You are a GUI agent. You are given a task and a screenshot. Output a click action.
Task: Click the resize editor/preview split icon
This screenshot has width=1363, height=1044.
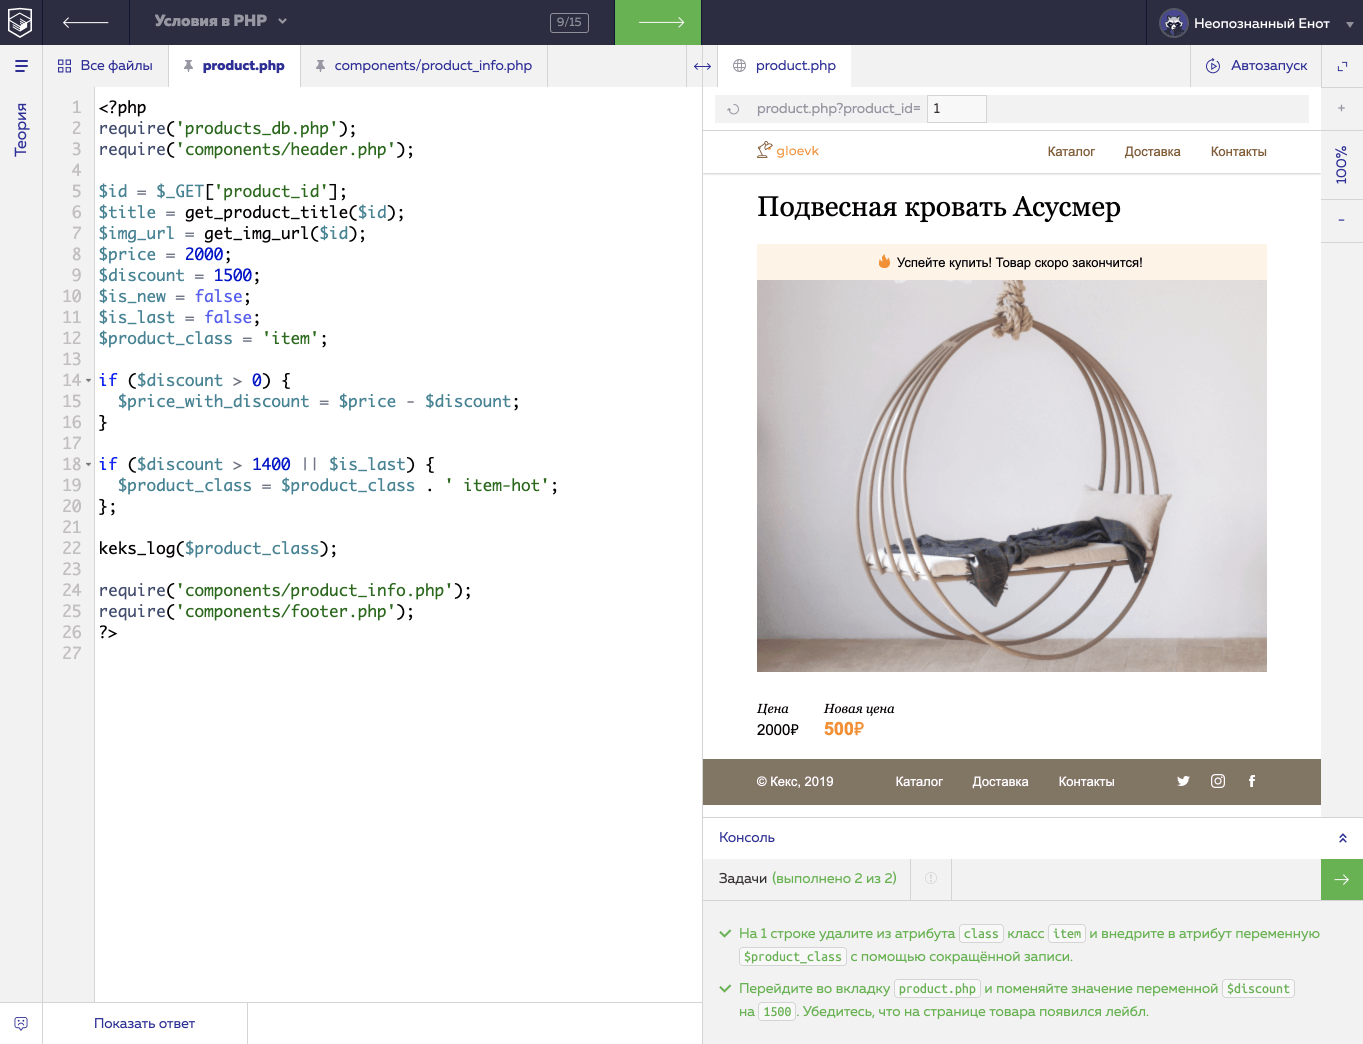[x=702, y=66]
